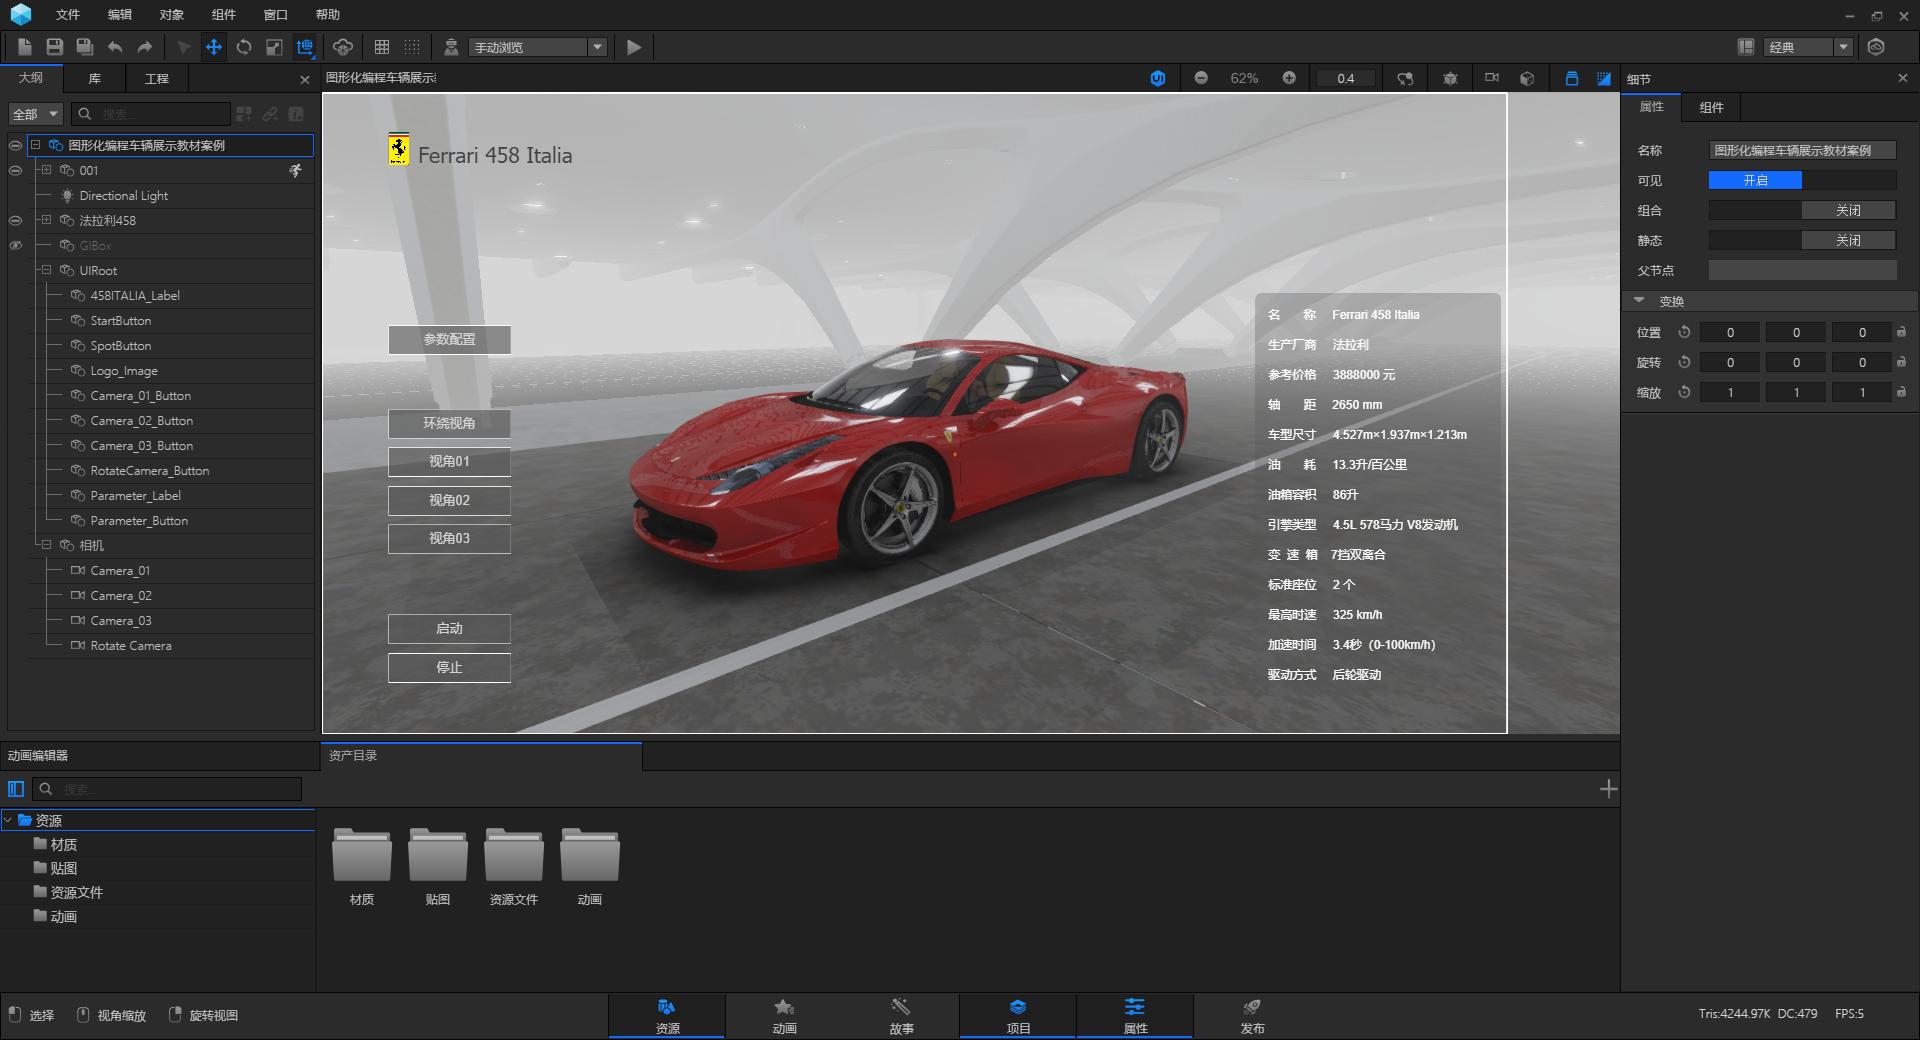Select the move tool
This screenshot has width=1920, height=1040.
[x=213, y=47]
